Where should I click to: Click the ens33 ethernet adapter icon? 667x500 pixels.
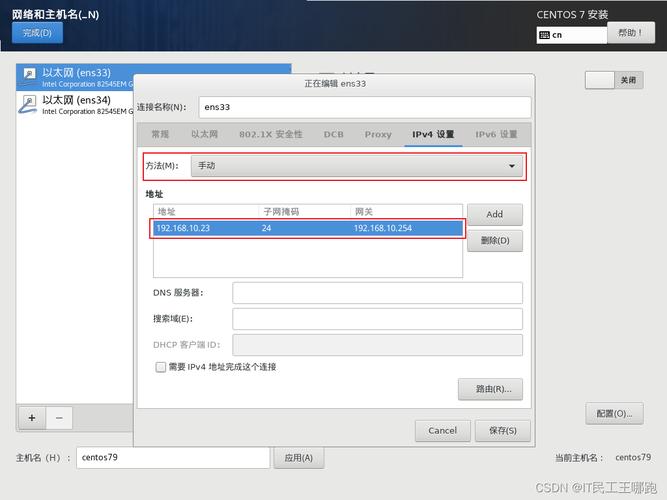29,75
